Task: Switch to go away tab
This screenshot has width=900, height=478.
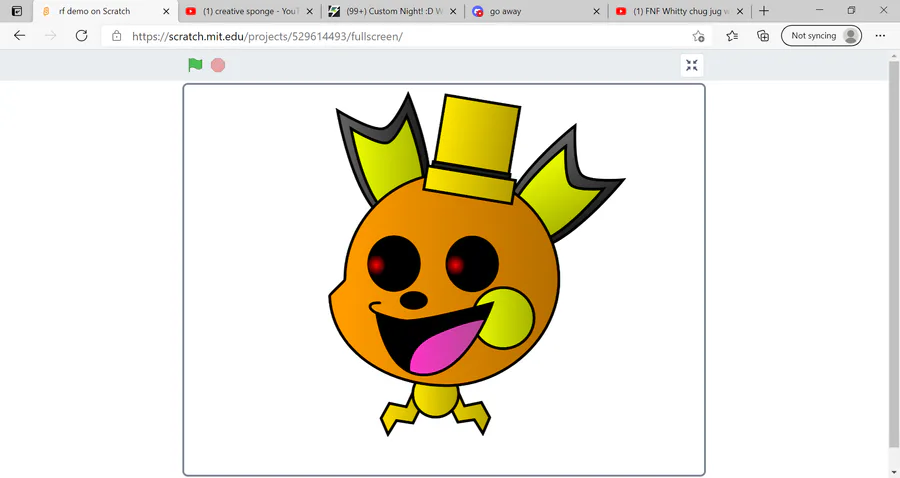Action: tap(536, 11)
